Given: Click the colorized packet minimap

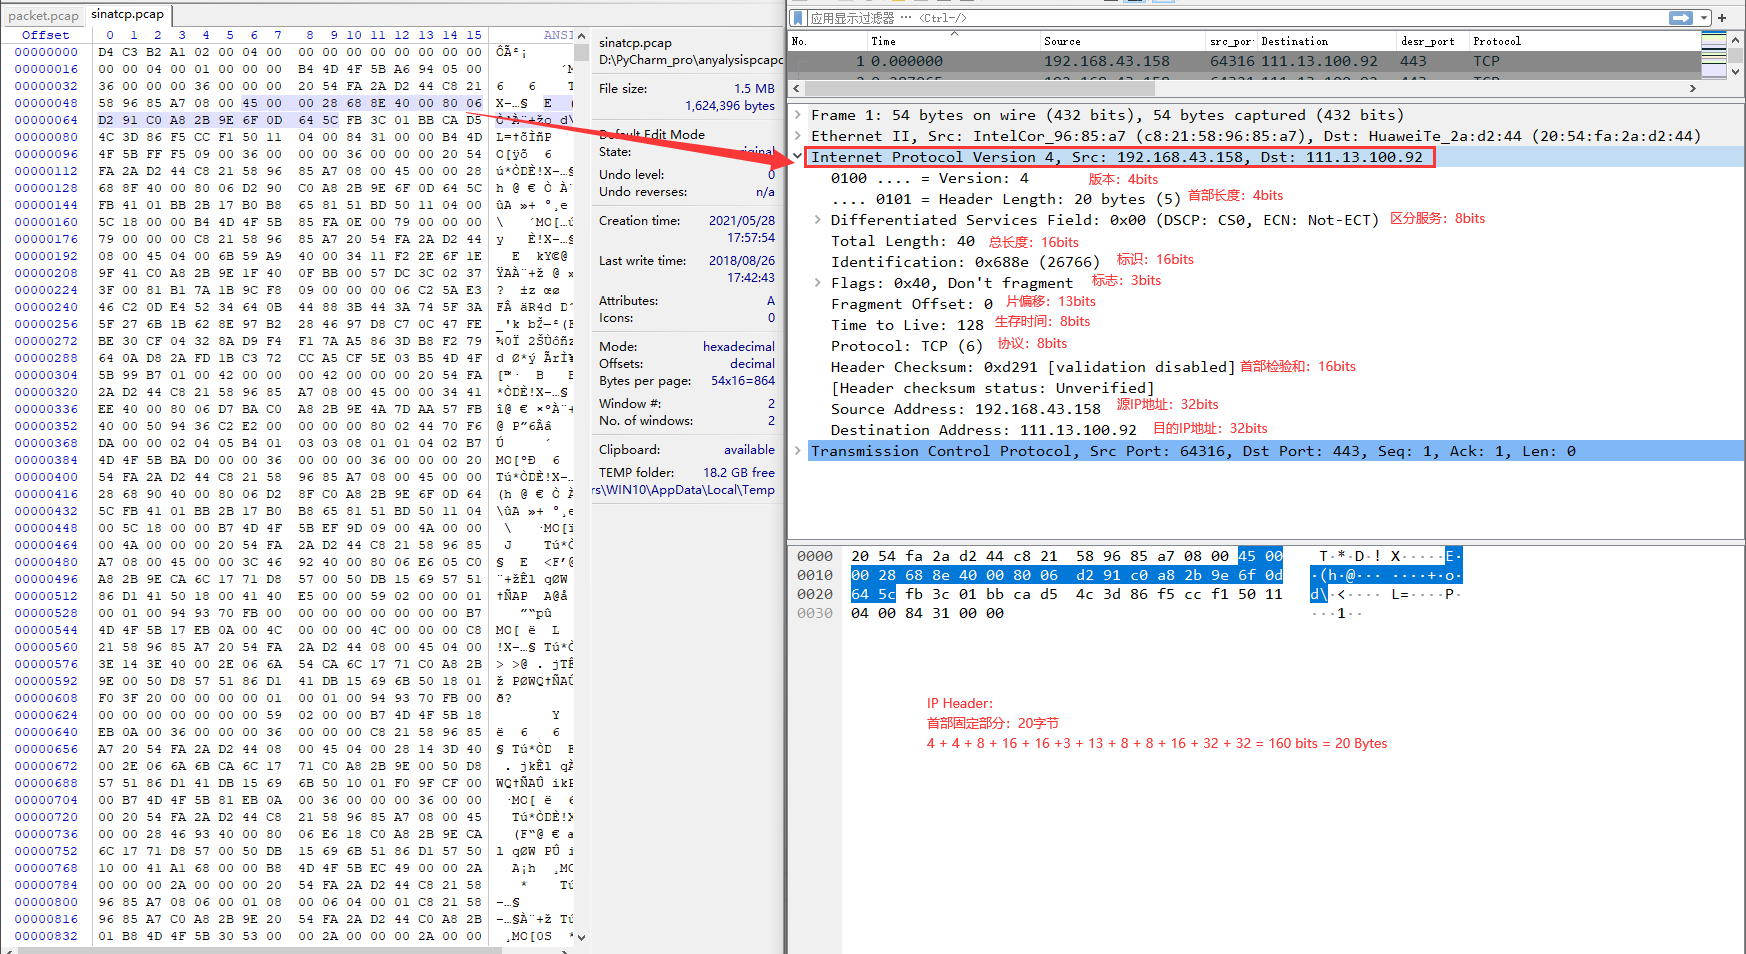Looking at the screenshot, I should coord(1713,55).
